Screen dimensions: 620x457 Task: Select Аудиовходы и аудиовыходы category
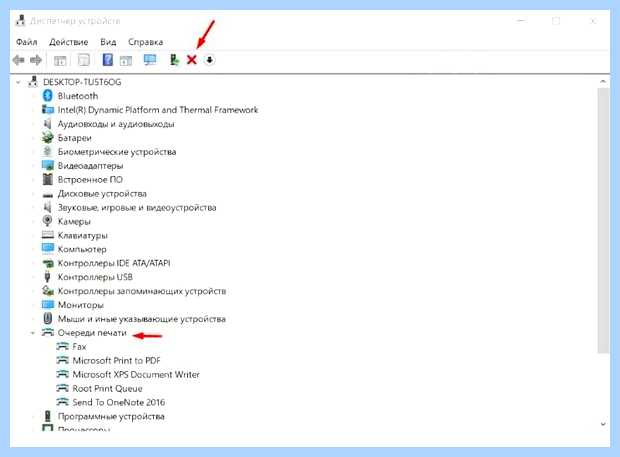point(116,124)
